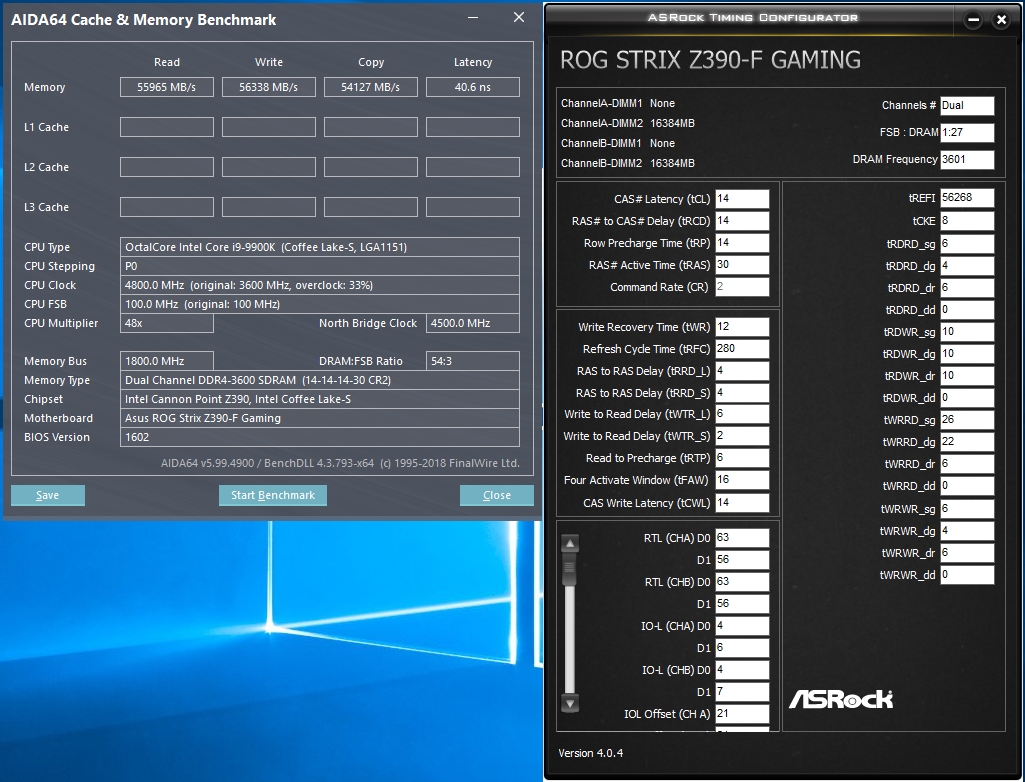The image size is (1025, 782).
Task: Select the tWRRD_sg field
Action: tap(967, 420)
